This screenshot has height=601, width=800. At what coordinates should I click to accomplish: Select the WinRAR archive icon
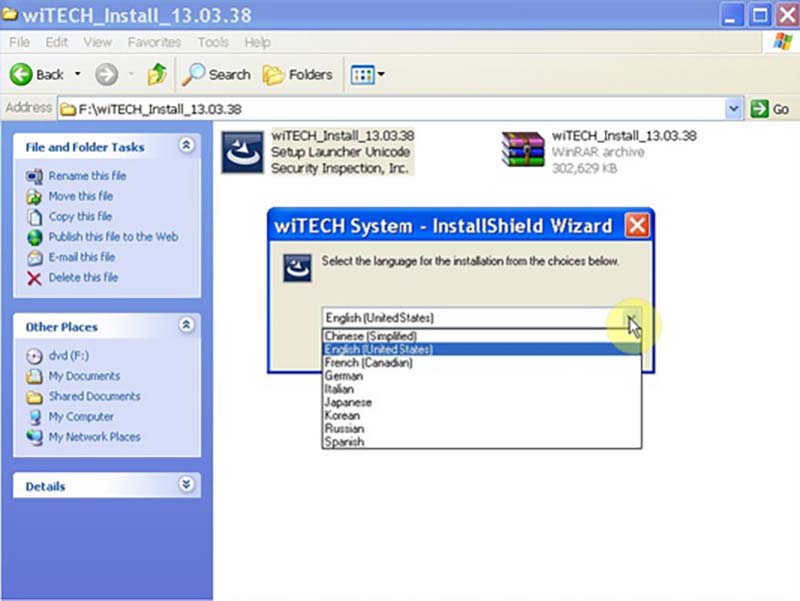point(523,149)
